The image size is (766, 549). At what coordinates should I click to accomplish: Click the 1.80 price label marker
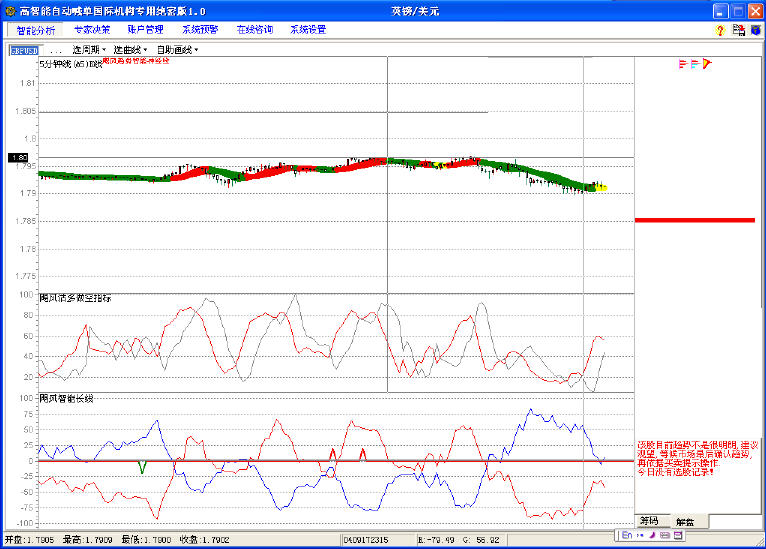pyautogui.click(x=19, y=158)
